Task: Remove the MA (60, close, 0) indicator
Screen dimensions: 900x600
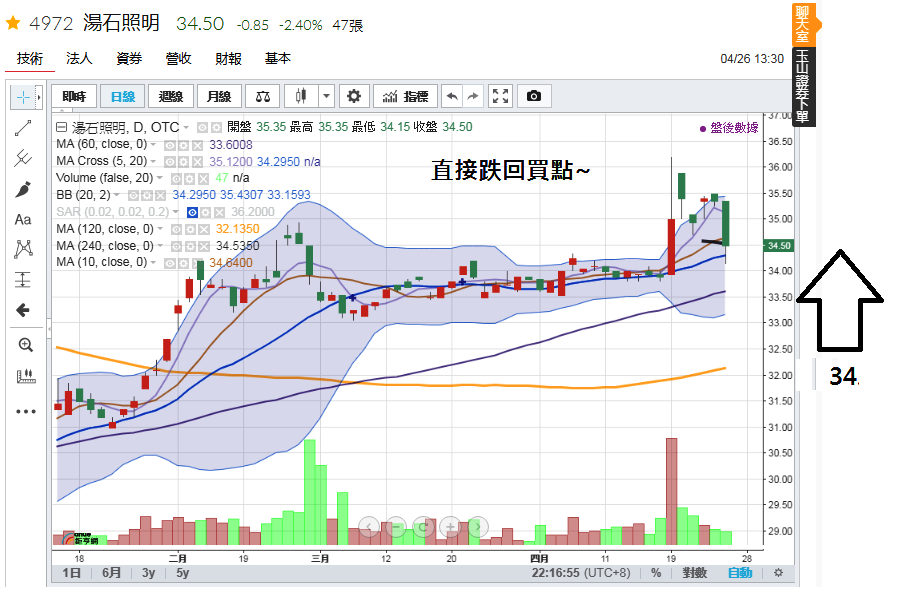Action: click(197, 145)
